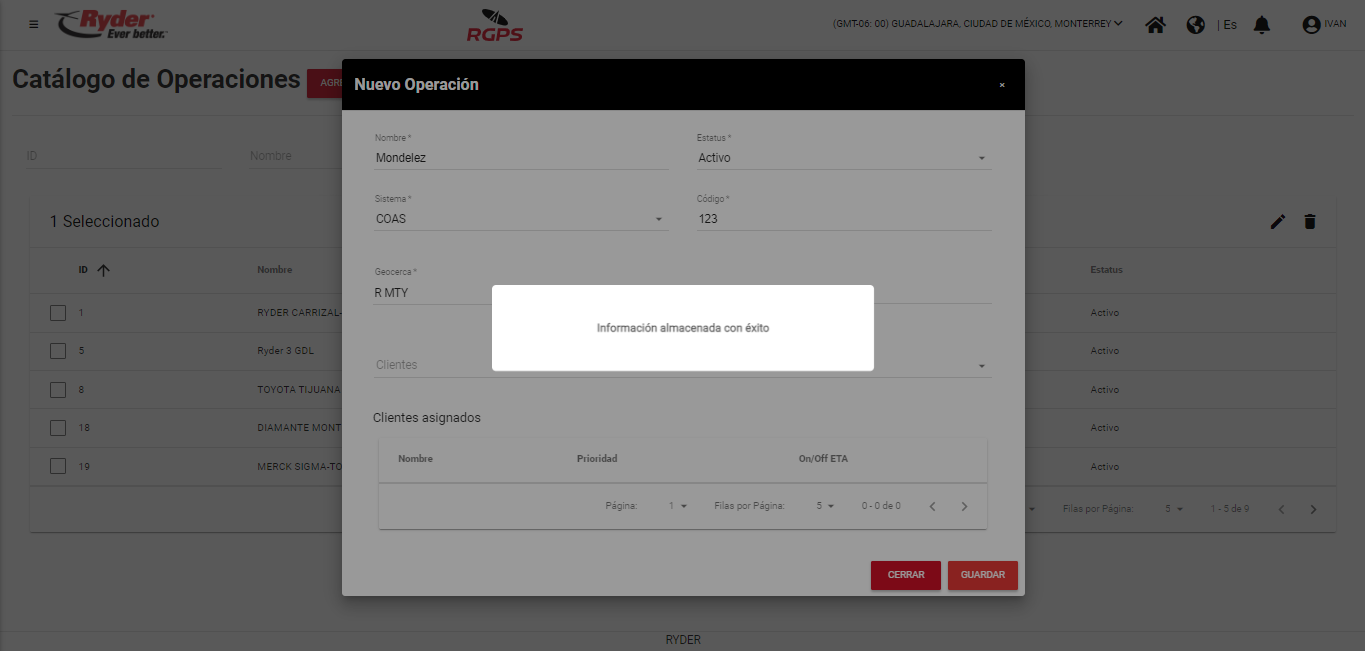Click the globe language icon
Screen dimensions: 1365x651
point(1195,25)
